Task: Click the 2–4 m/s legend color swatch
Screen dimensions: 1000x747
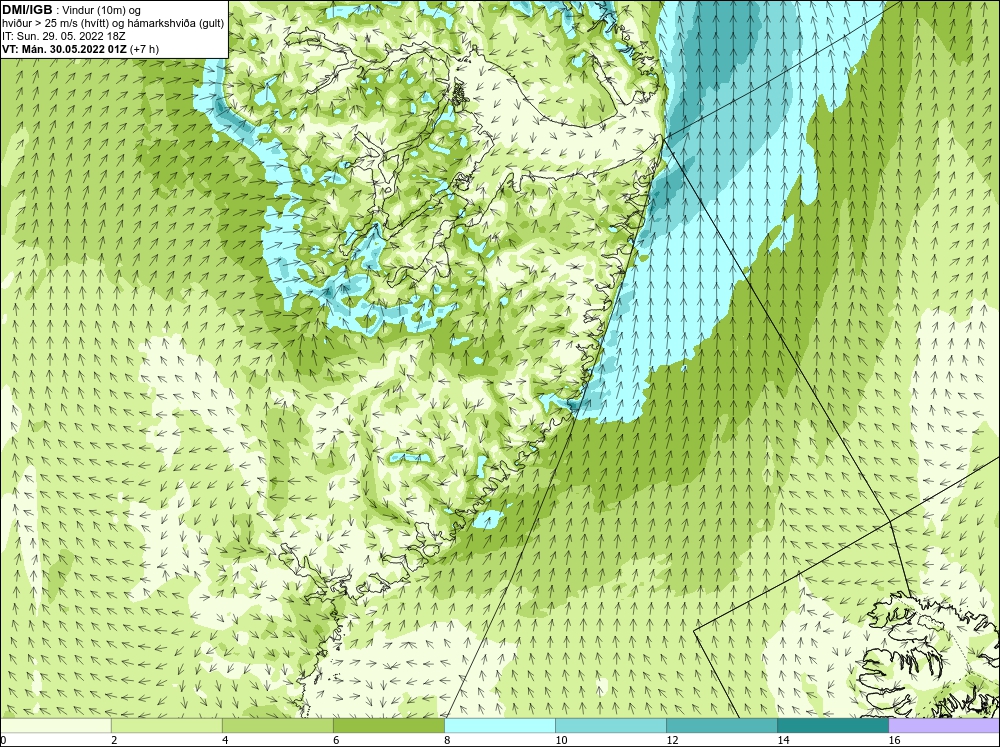Action: [x=167, y=725]
